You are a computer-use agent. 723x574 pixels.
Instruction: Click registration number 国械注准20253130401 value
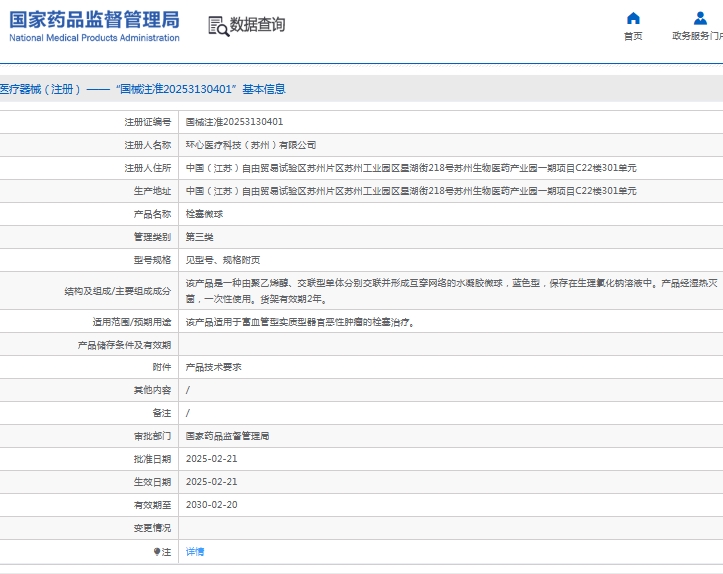pyautogui.click(x=234, y=122)
